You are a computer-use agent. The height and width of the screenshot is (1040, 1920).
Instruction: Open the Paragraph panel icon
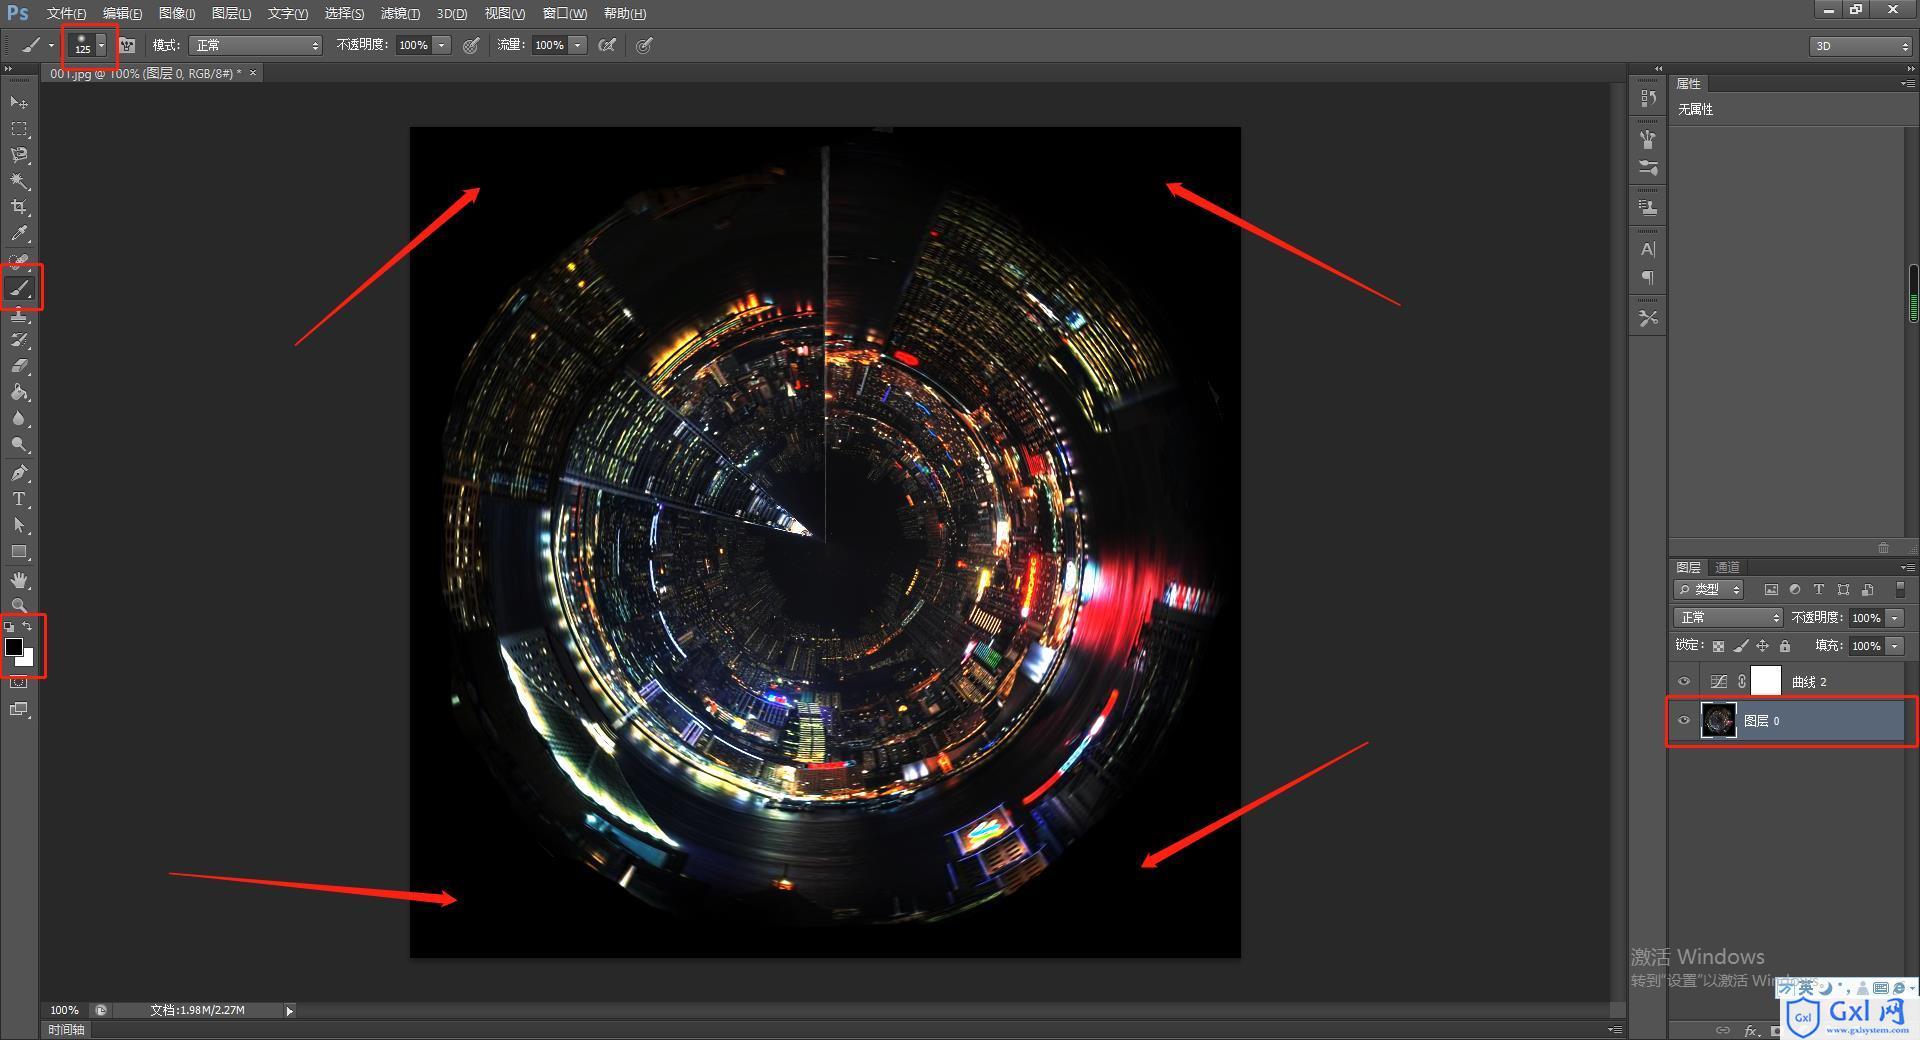tap(1648, 278)
